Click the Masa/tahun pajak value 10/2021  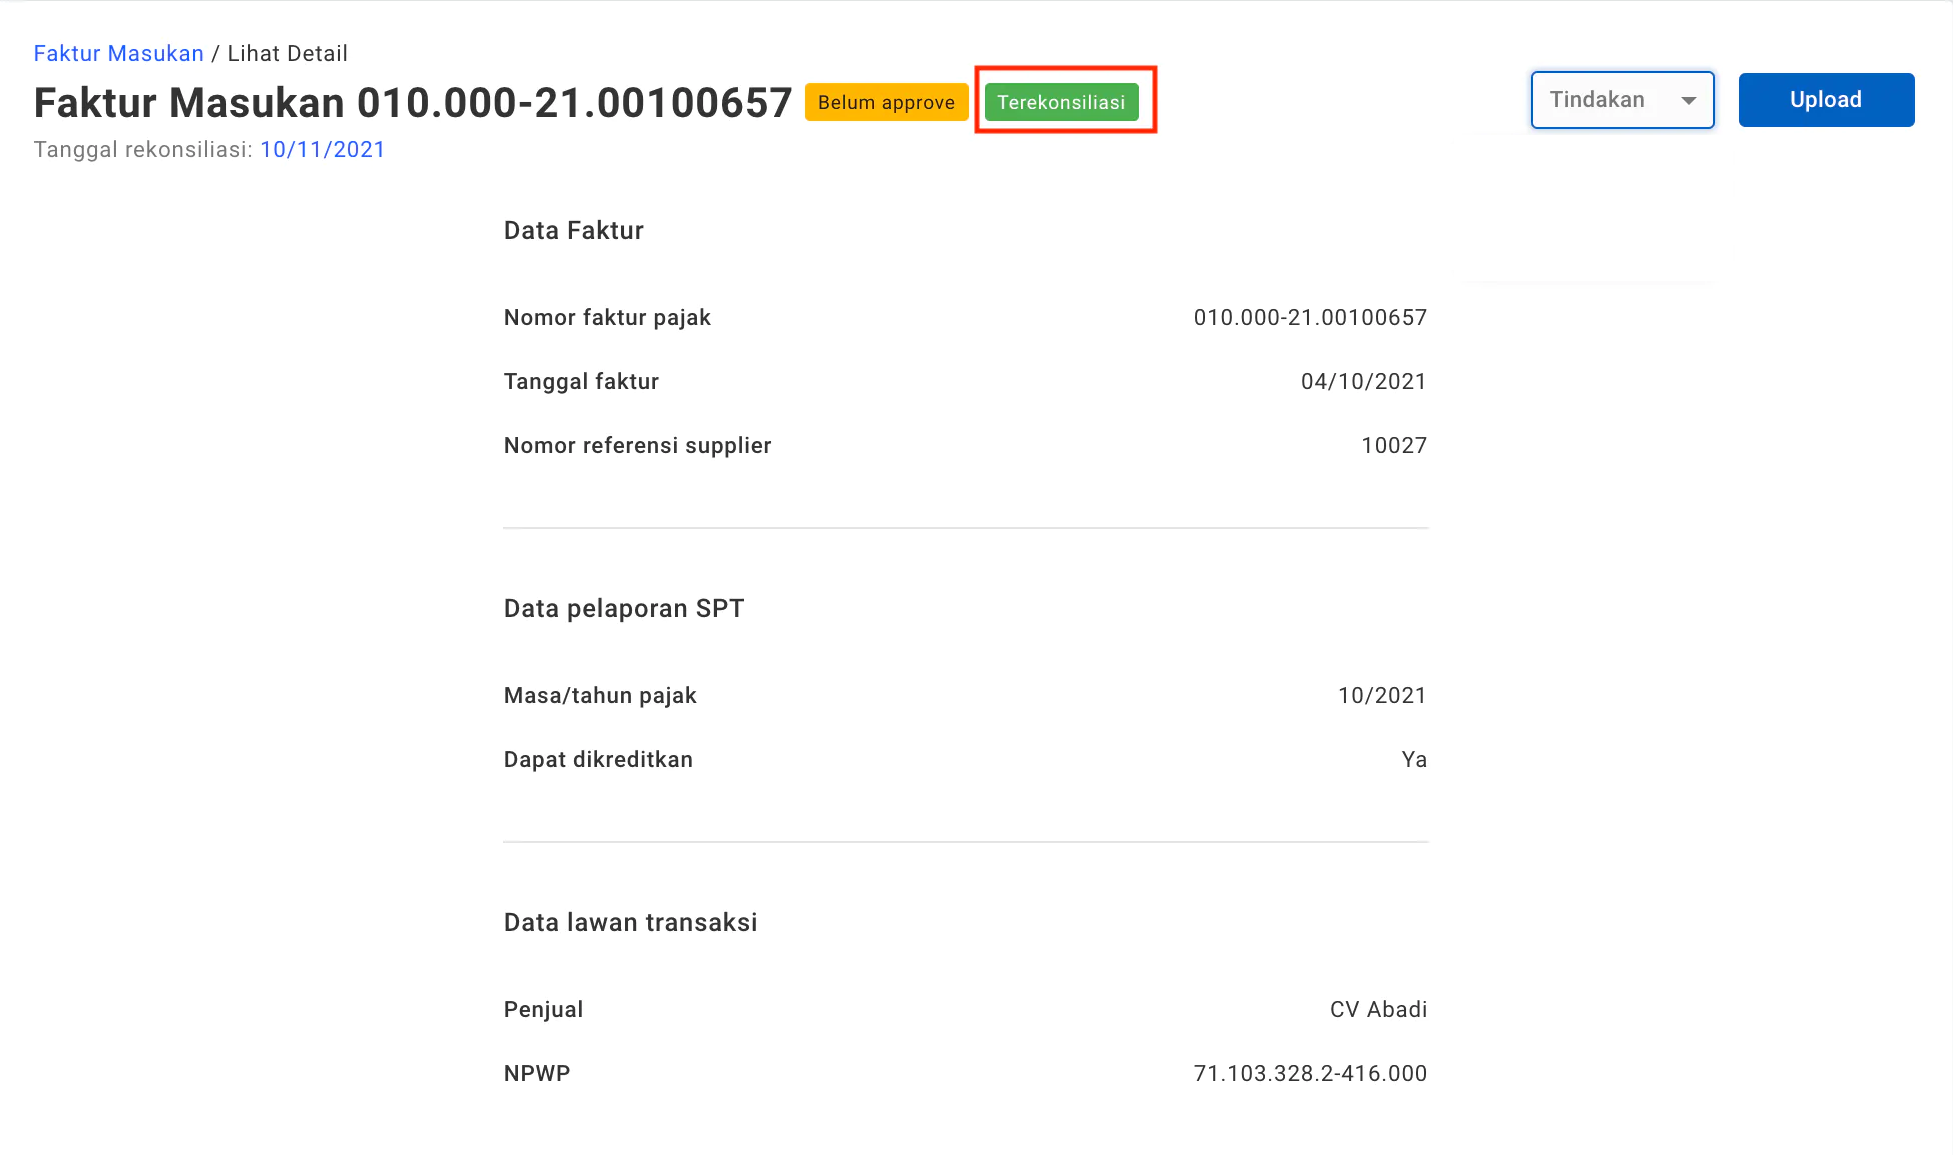[1382, 695]
